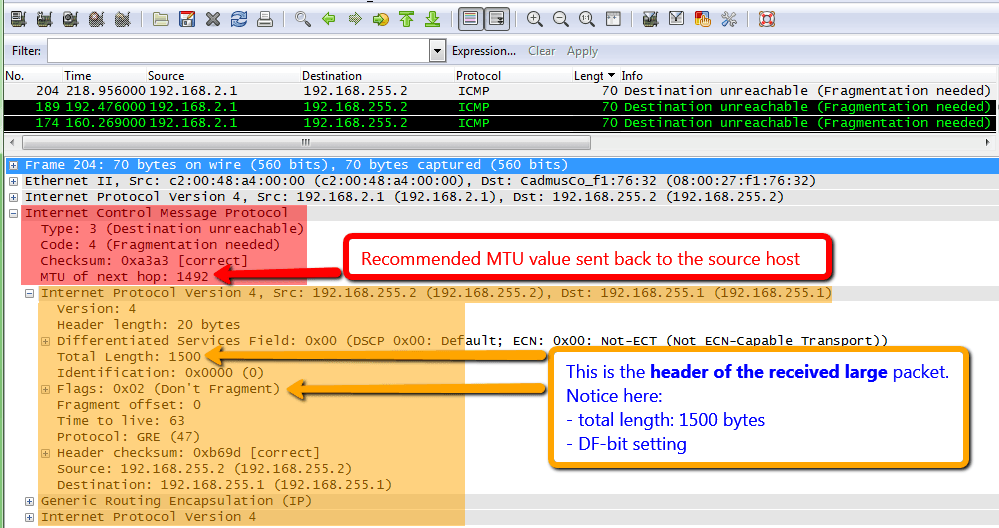This screenshot has height=528, width=999.
Task: Select "Total Length: 1500" field
Action: click(x=129, y=357)
